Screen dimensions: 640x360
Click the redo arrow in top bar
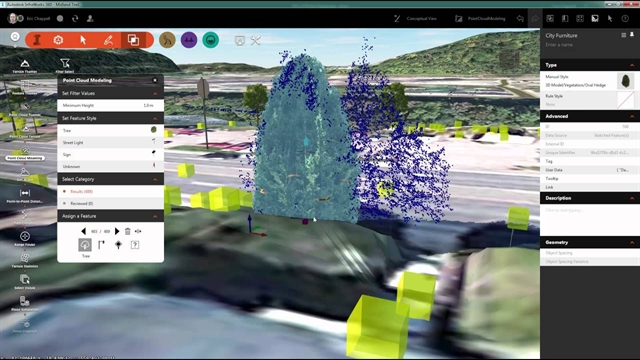(x=535, y=18)
